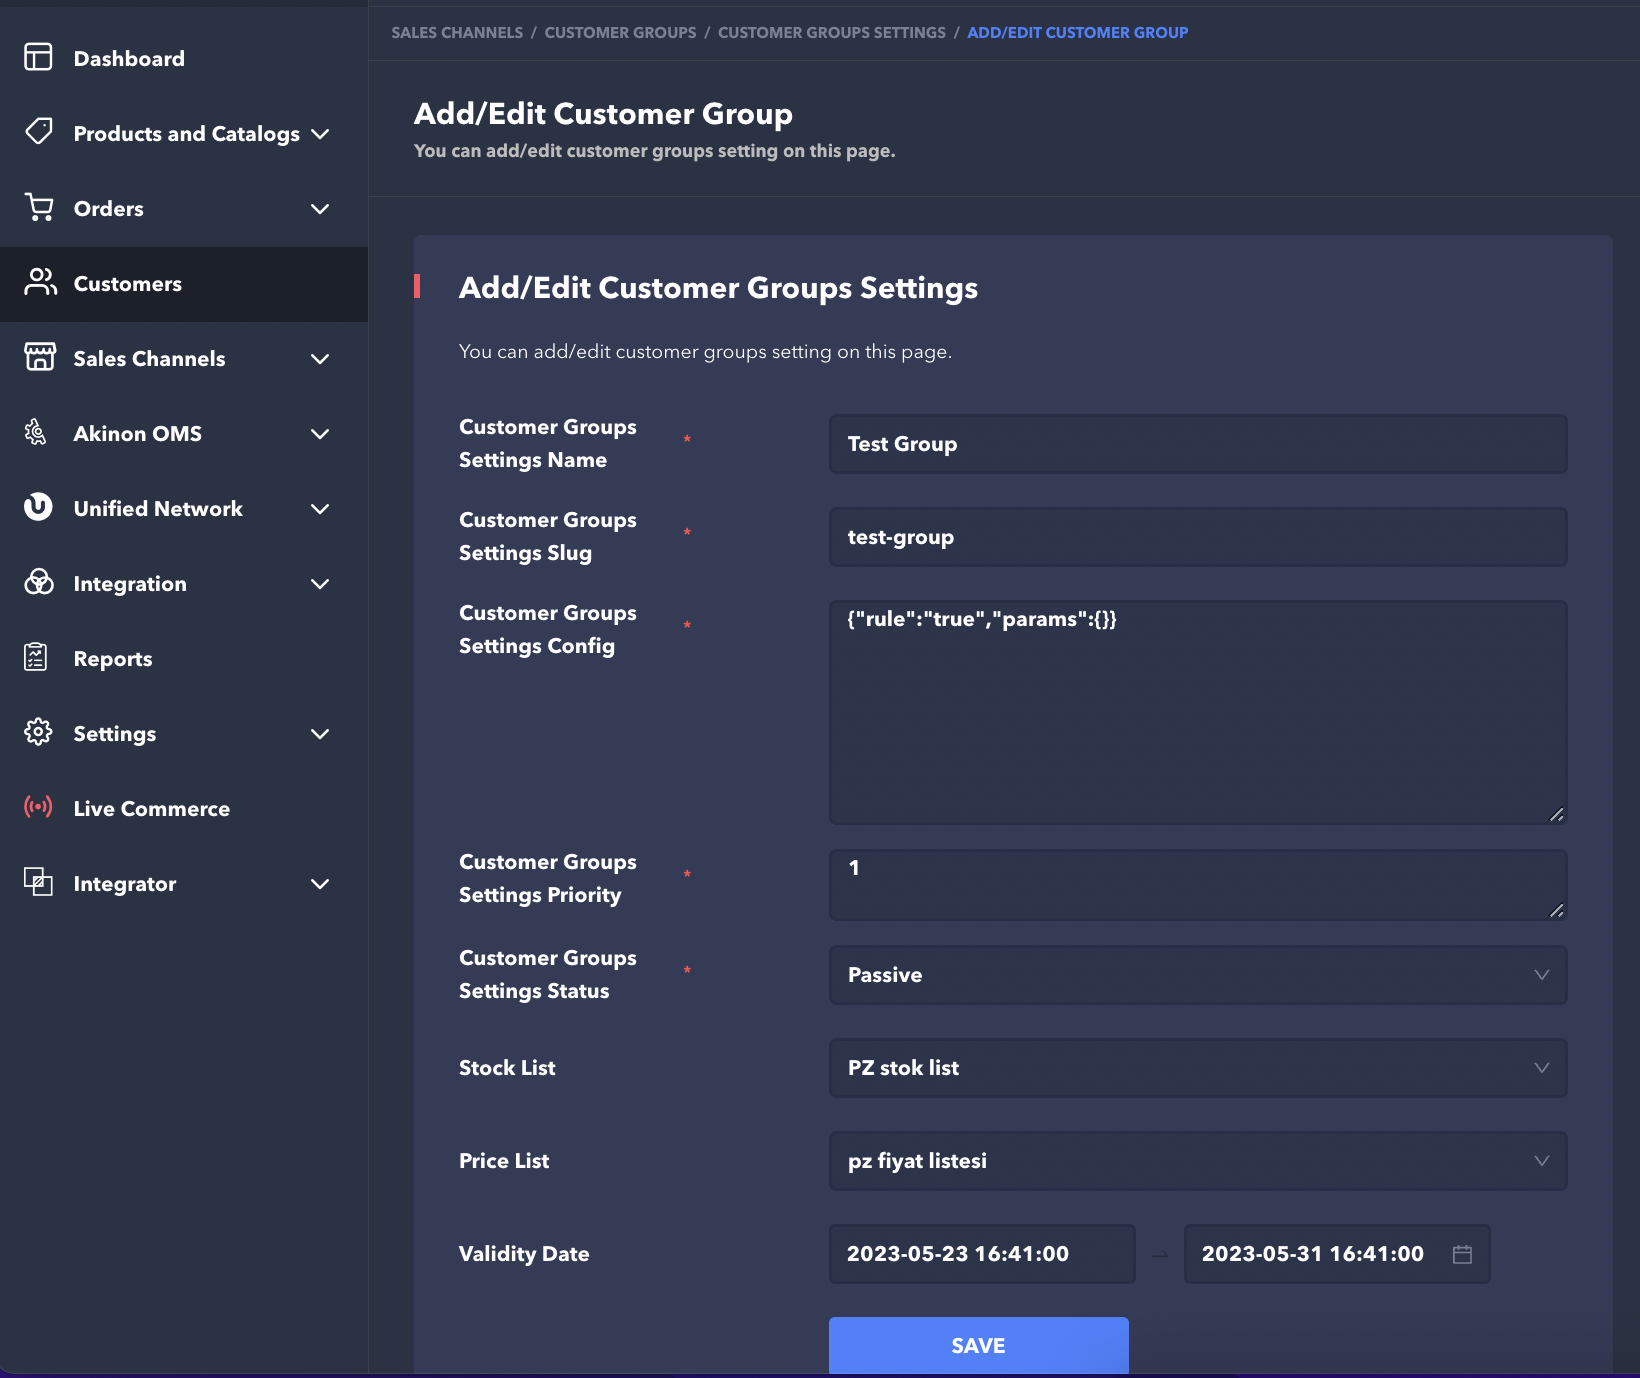Open the Price List dropdown
1640x1378 pixels.
(1197, 1161)
